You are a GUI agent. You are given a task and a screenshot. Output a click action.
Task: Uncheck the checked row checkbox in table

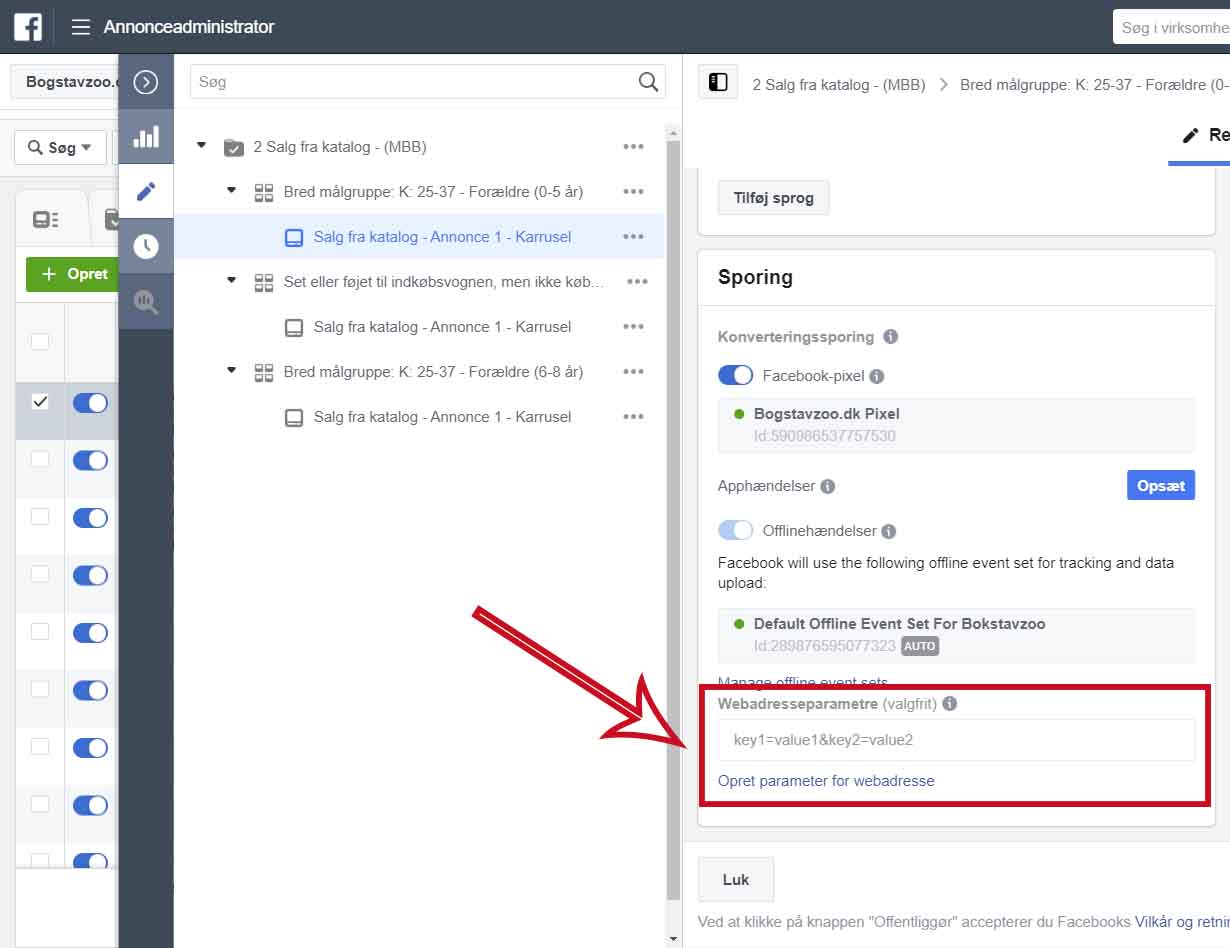[x=40, y=401]
